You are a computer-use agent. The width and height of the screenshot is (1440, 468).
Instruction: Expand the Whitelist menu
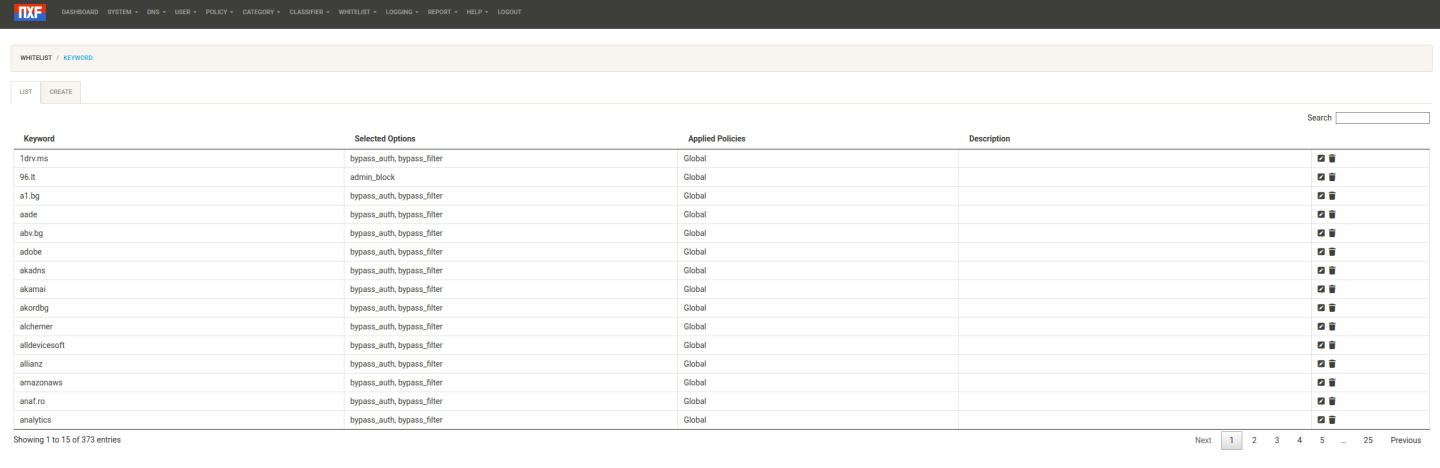pyautogui.click(x=358, y=12)
